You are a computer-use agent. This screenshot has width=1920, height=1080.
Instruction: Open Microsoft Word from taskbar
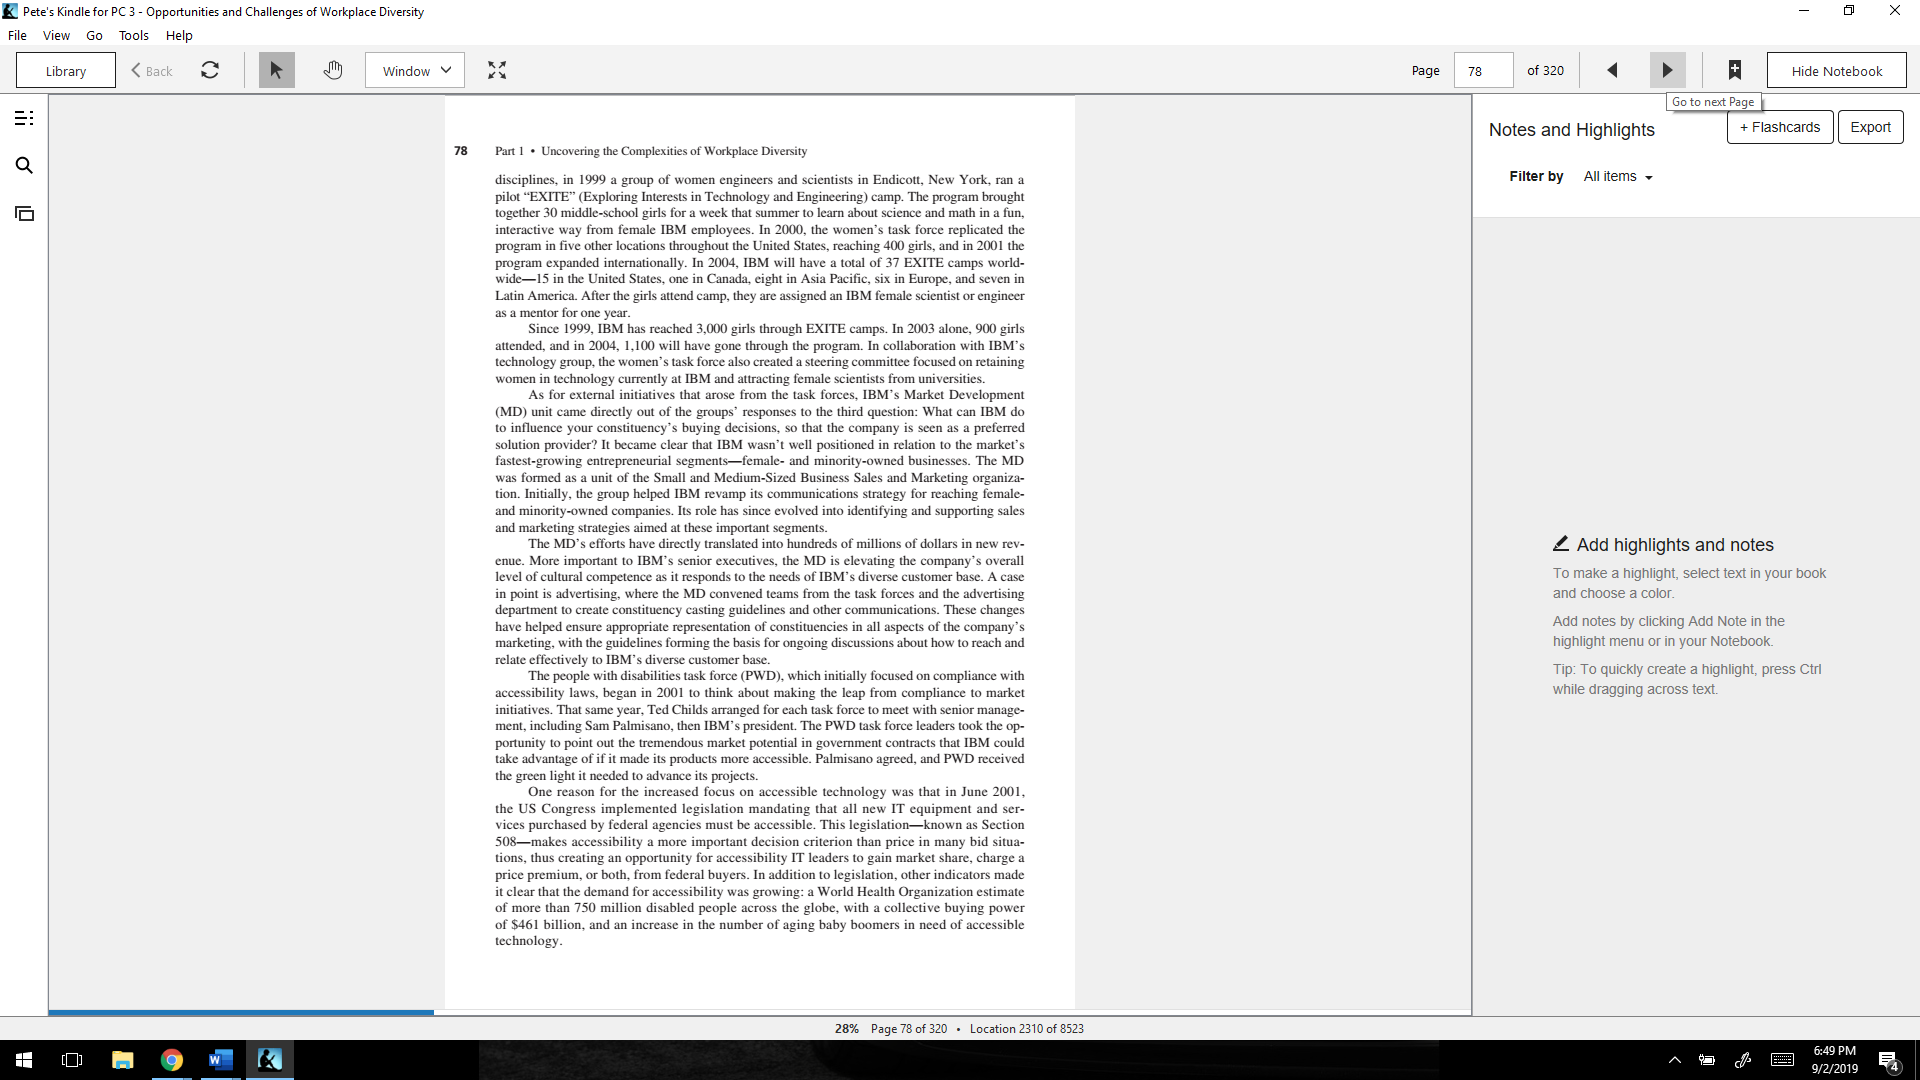(x=221, y=1060)
